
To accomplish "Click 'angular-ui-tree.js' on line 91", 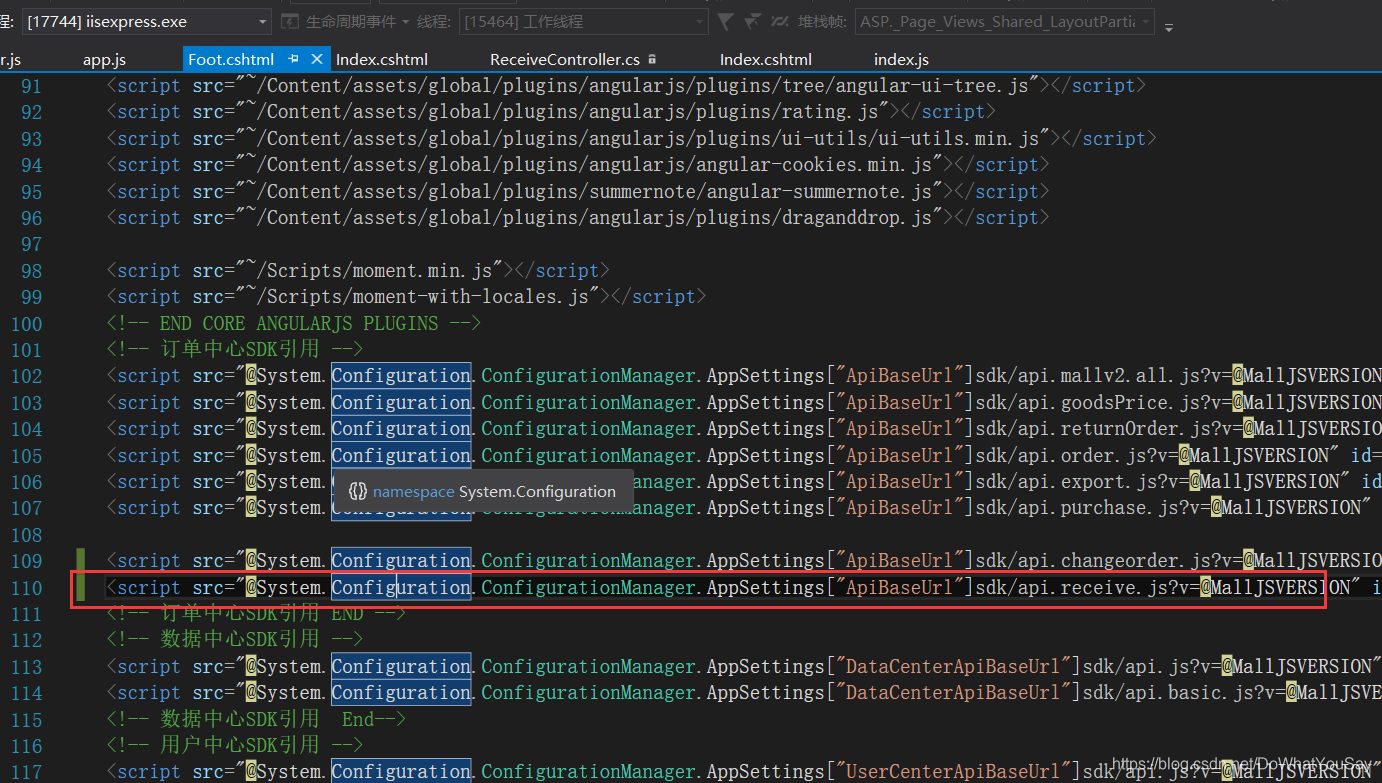I will pyautogui.click(x=933, y=86).
